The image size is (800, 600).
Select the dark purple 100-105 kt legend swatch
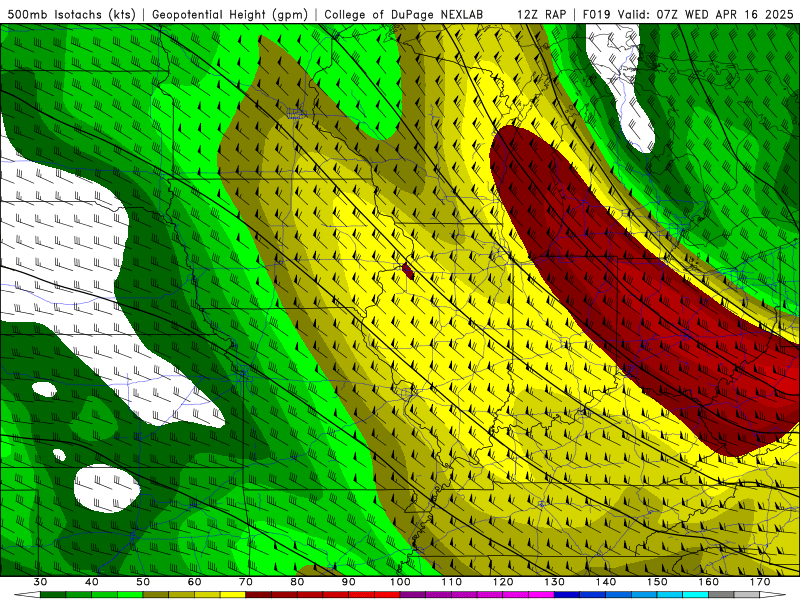(x=413, y=594)
